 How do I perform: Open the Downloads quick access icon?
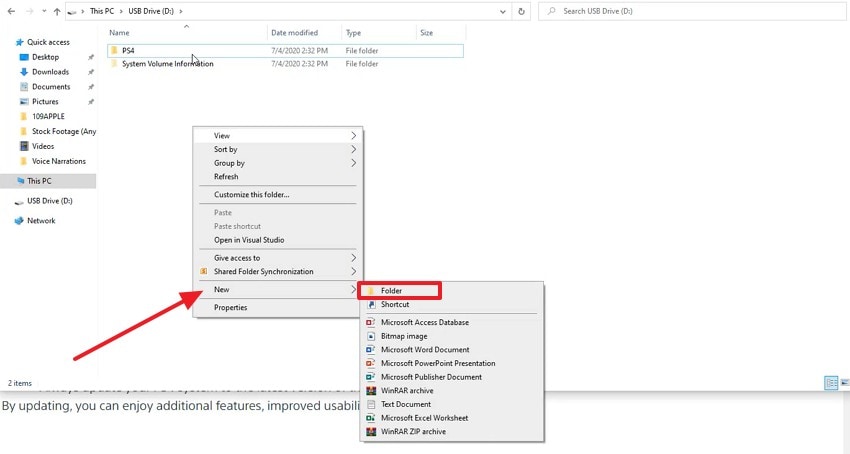(x=23, y=72)
